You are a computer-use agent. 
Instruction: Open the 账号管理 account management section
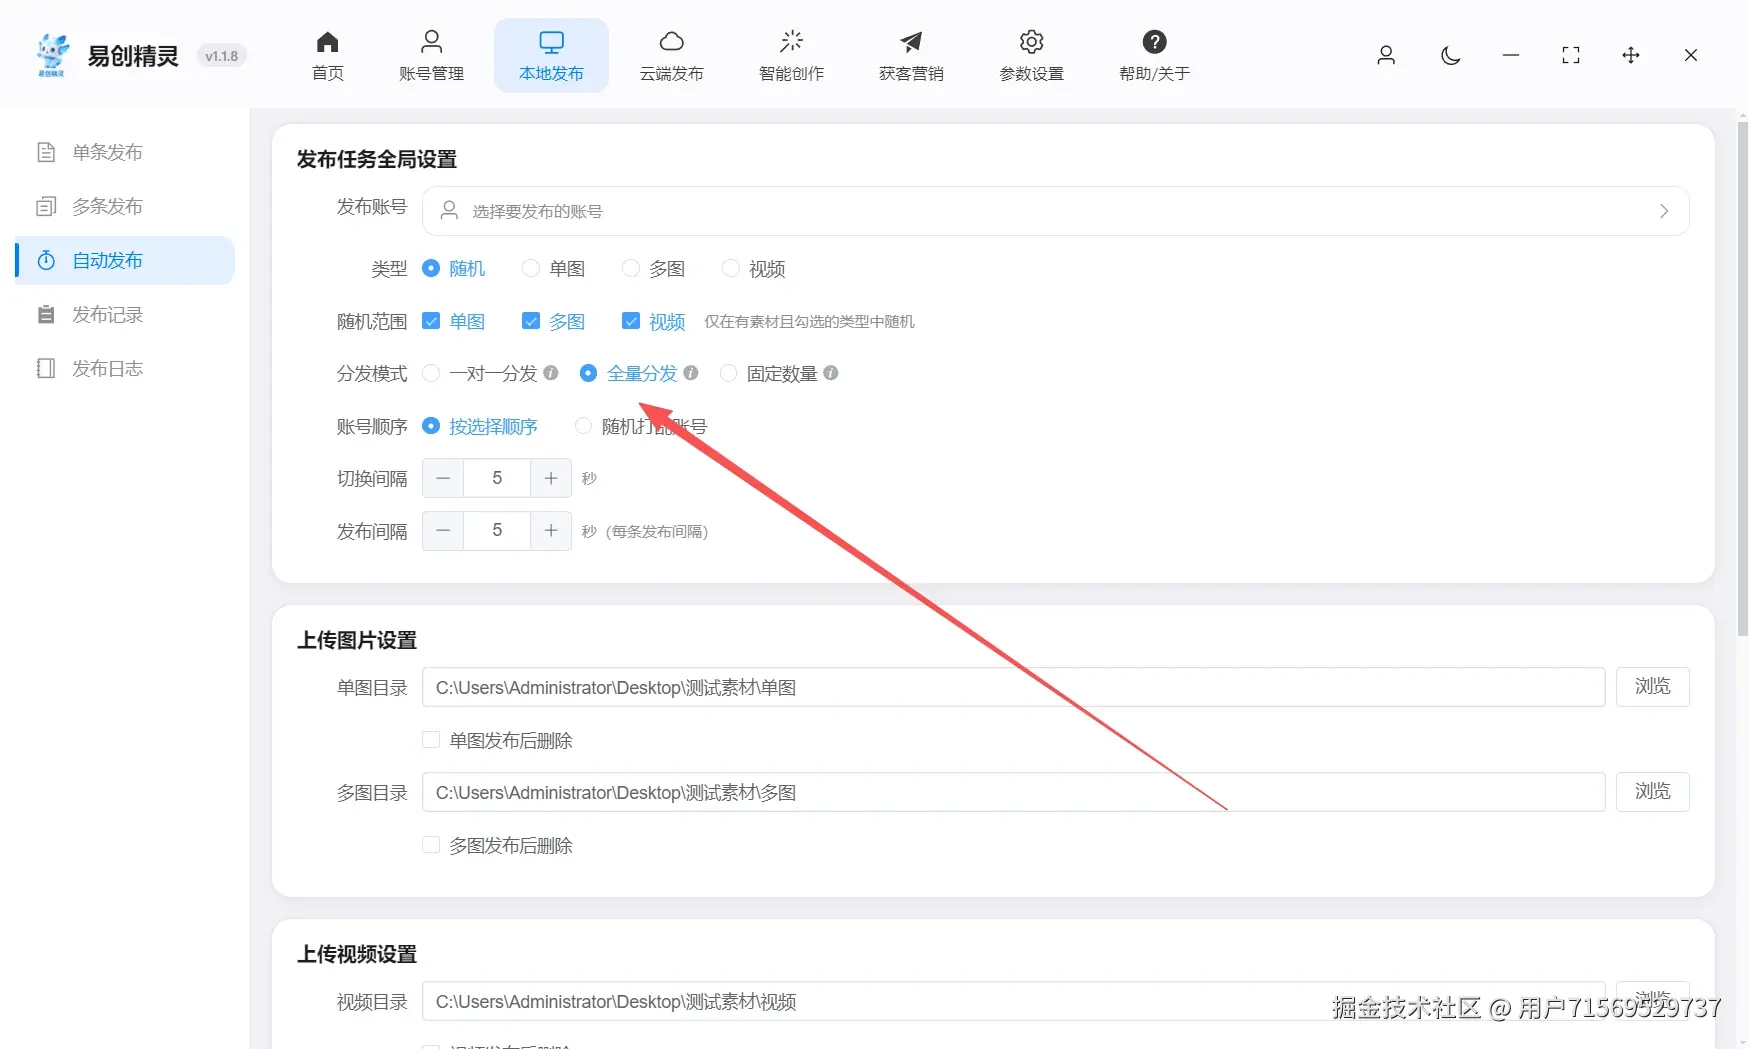point(431,55)
